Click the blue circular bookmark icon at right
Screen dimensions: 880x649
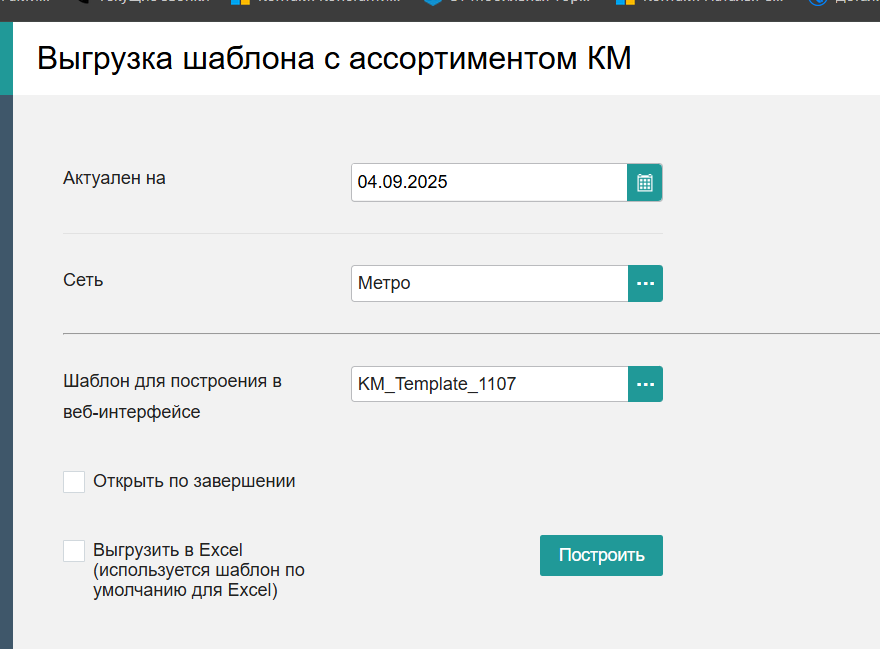(818, 2)
